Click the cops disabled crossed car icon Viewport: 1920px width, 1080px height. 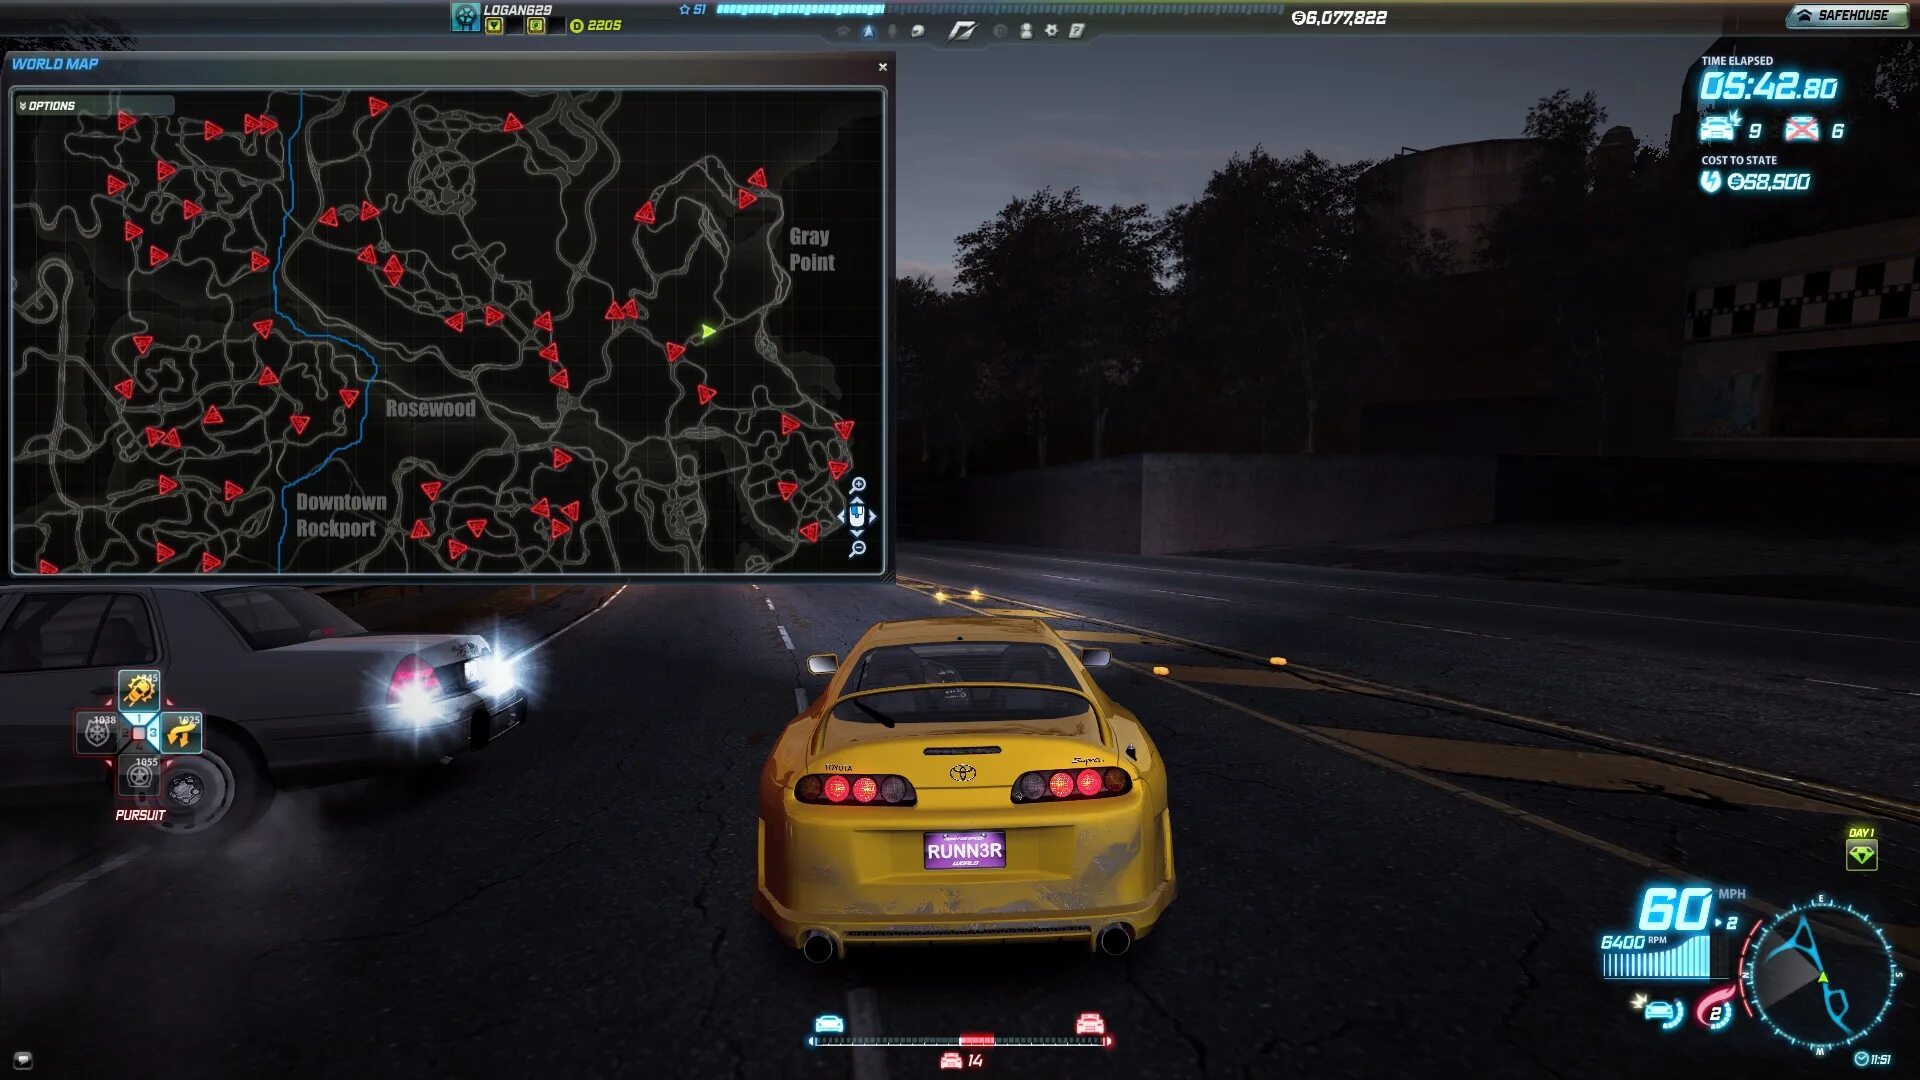(1802, 129)
